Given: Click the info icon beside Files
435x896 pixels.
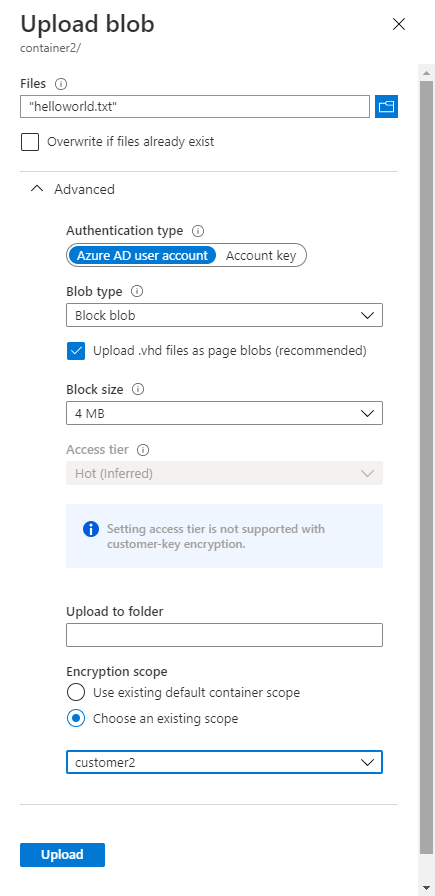Looking at the screenshot, I should [x=61, y=84].
